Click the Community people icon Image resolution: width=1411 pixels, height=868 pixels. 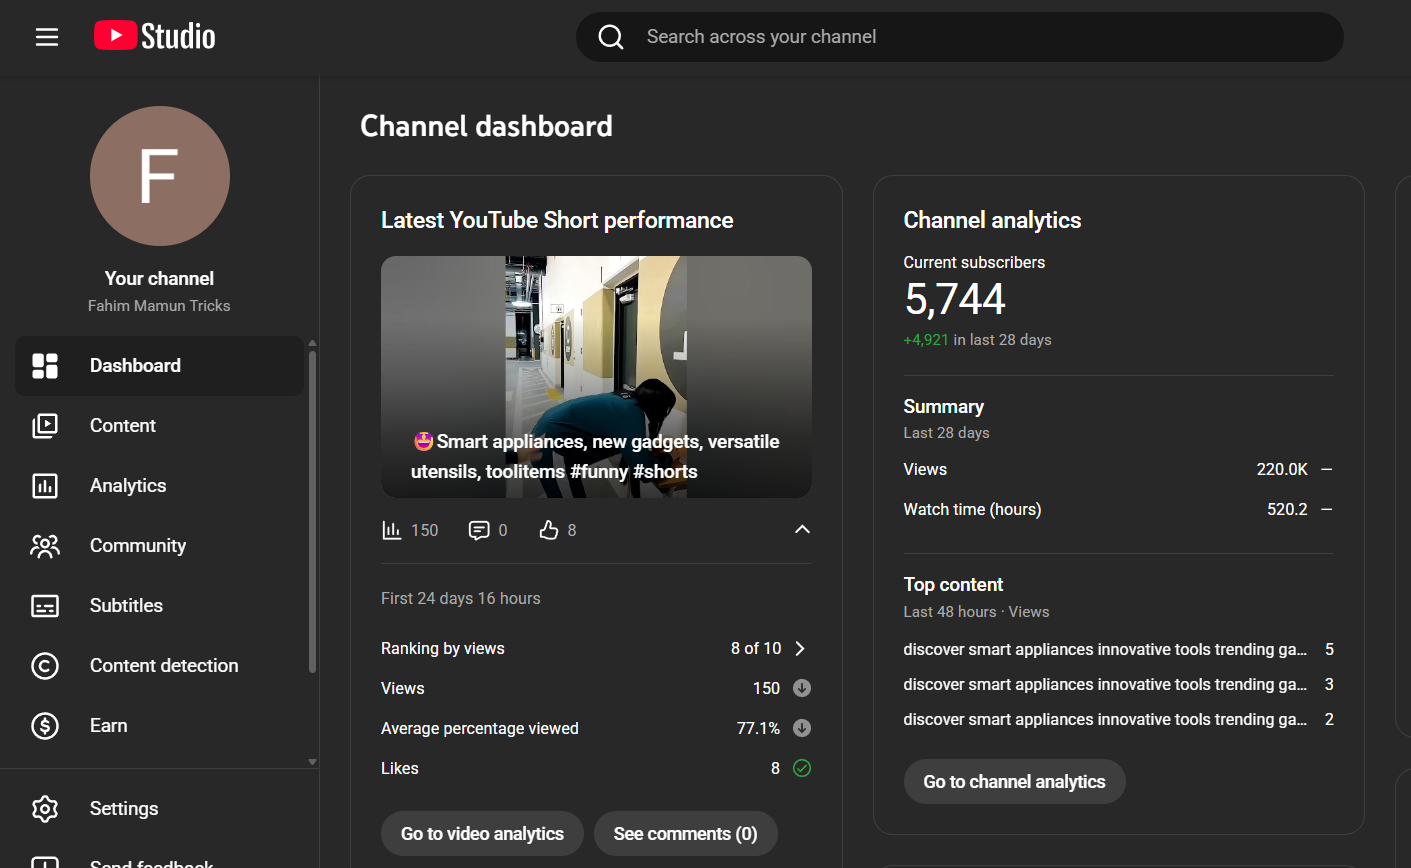45,546
